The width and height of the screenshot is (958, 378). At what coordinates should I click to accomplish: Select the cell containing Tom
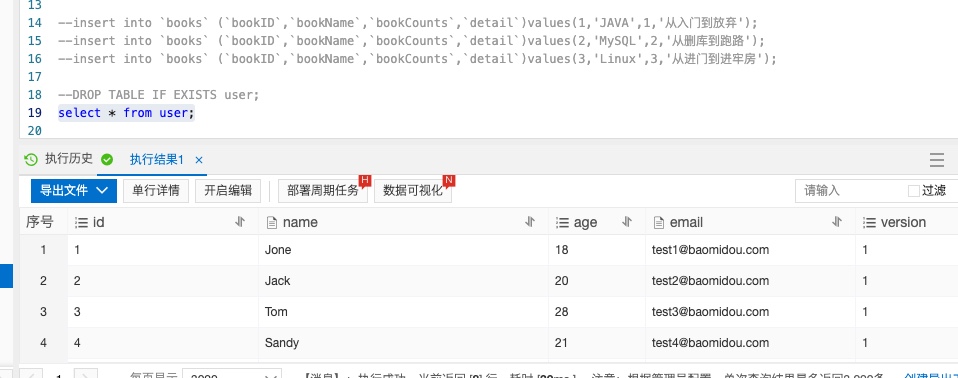403,312
